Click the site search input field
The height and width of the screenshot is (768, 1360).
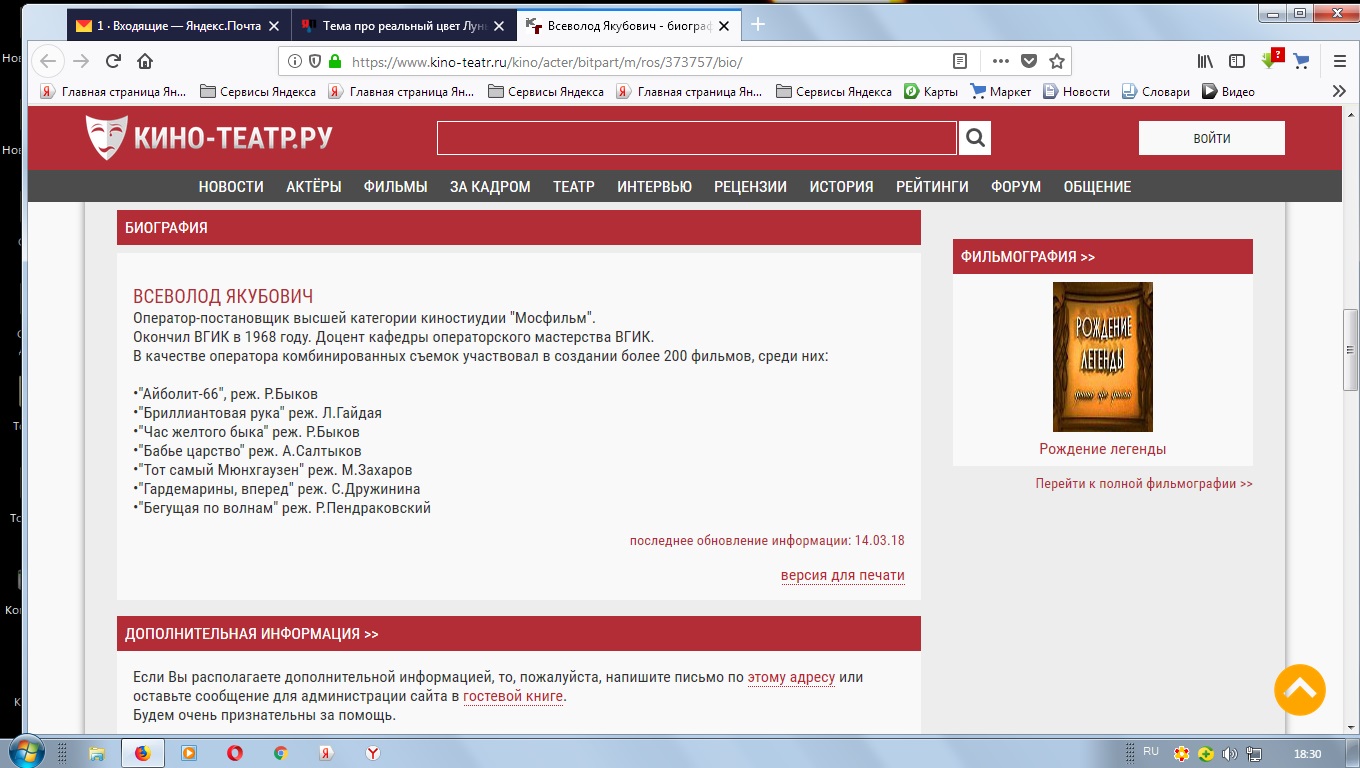click(697, 138)
